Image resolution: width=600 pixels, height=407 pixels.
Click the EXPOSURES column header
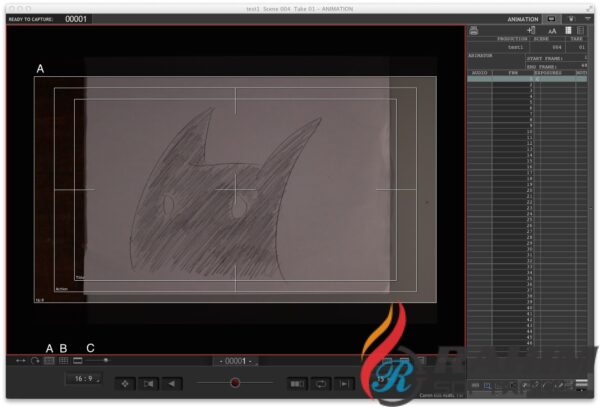[548, 73]
